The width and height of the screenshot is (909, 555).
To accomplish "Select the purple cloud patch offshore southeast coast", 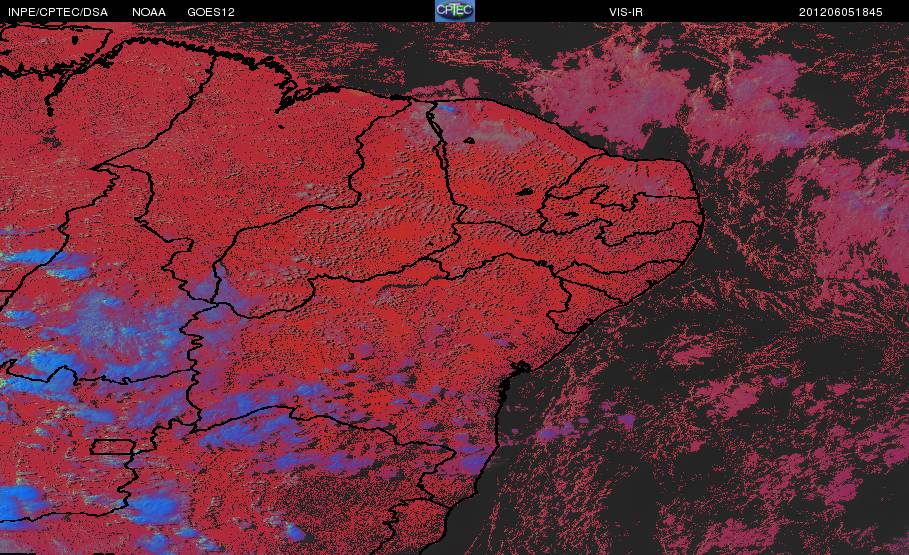I will 555,432.
